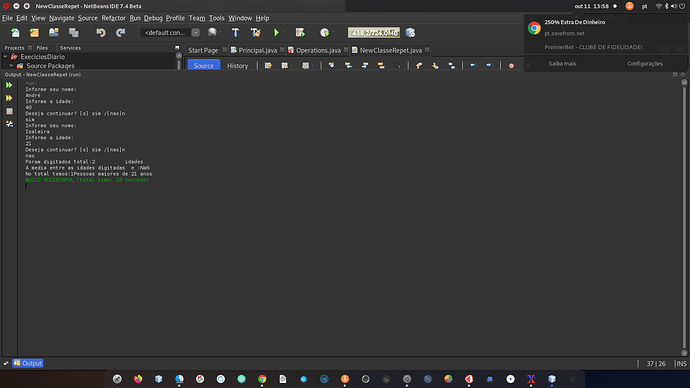
Task: Click the memory usage bar
Action: (374, 33)
